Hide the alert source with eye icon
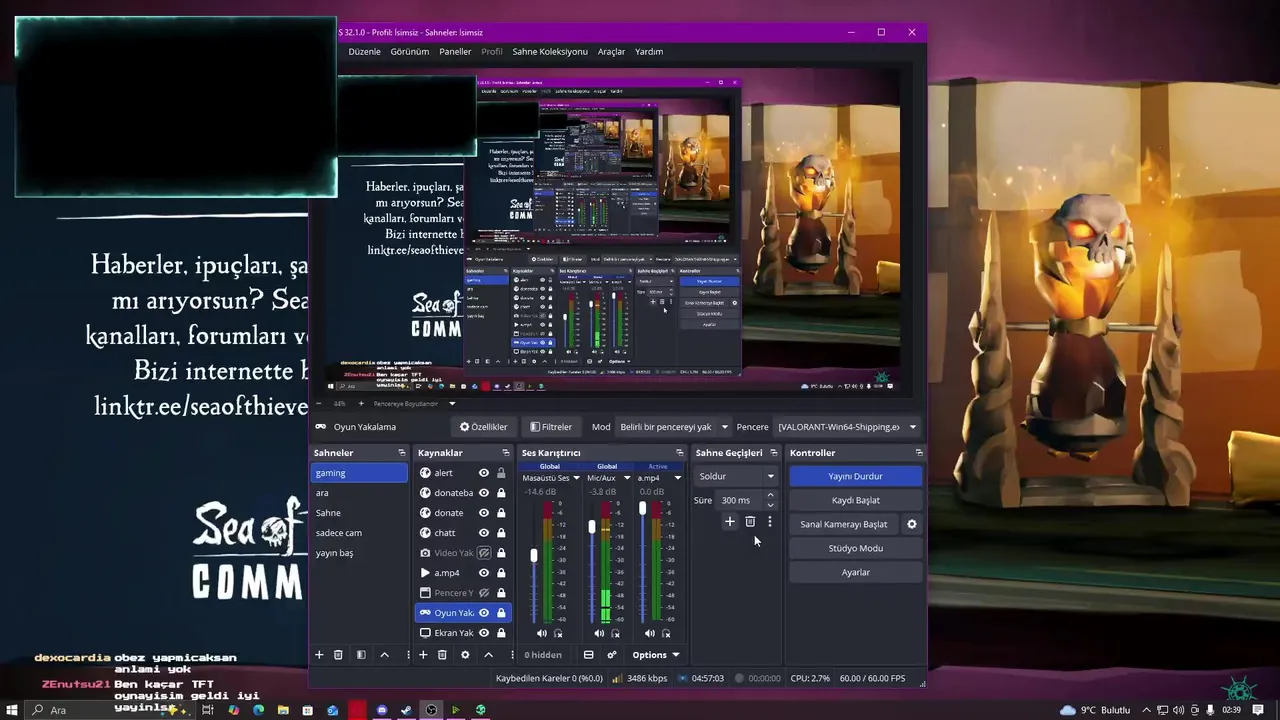 484,473
